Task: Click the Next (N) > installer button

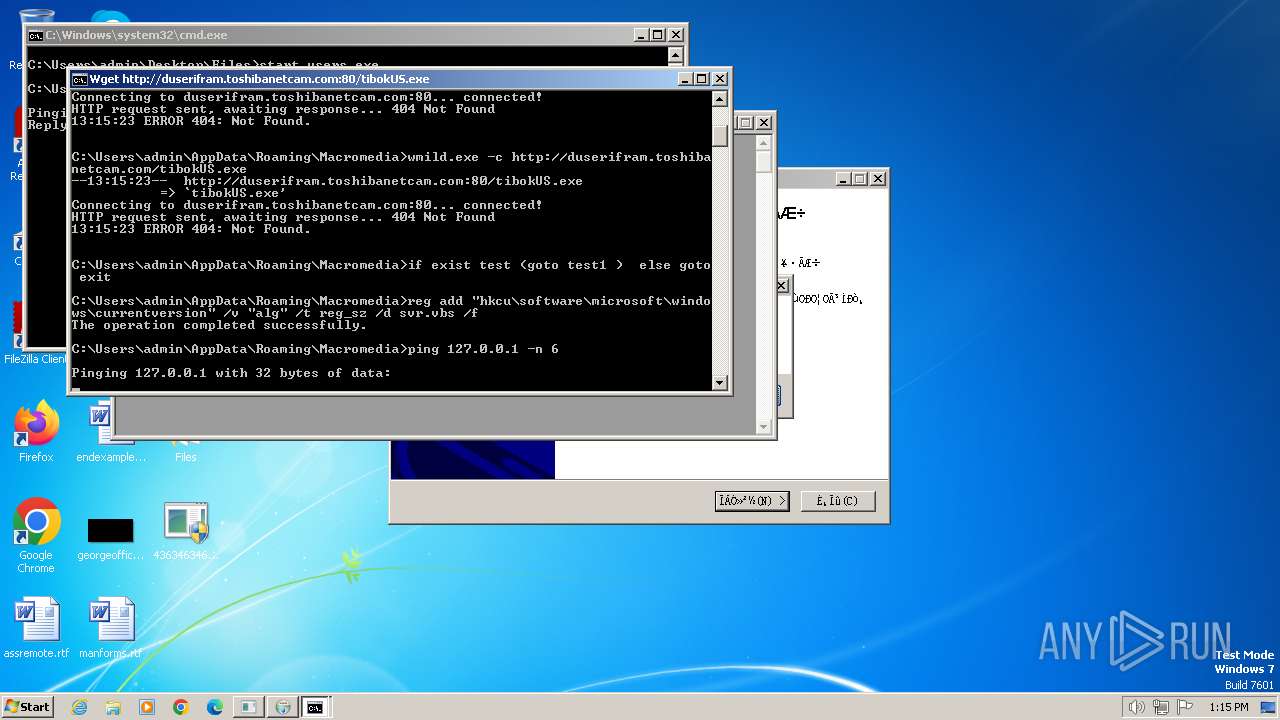Action: 752,501
